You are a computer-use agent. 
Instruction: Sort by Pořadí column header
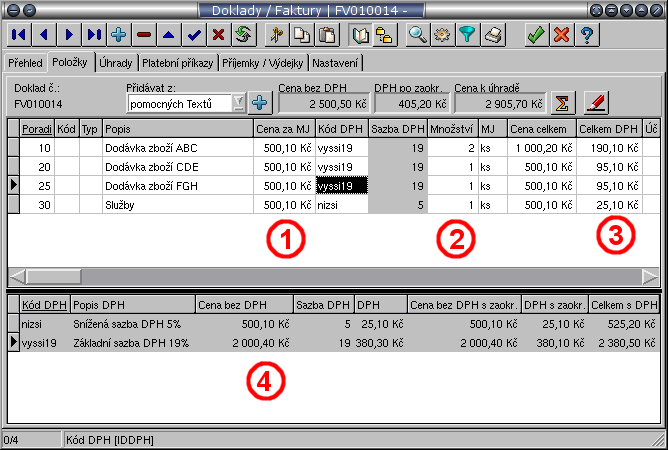[x=37, y=130]
